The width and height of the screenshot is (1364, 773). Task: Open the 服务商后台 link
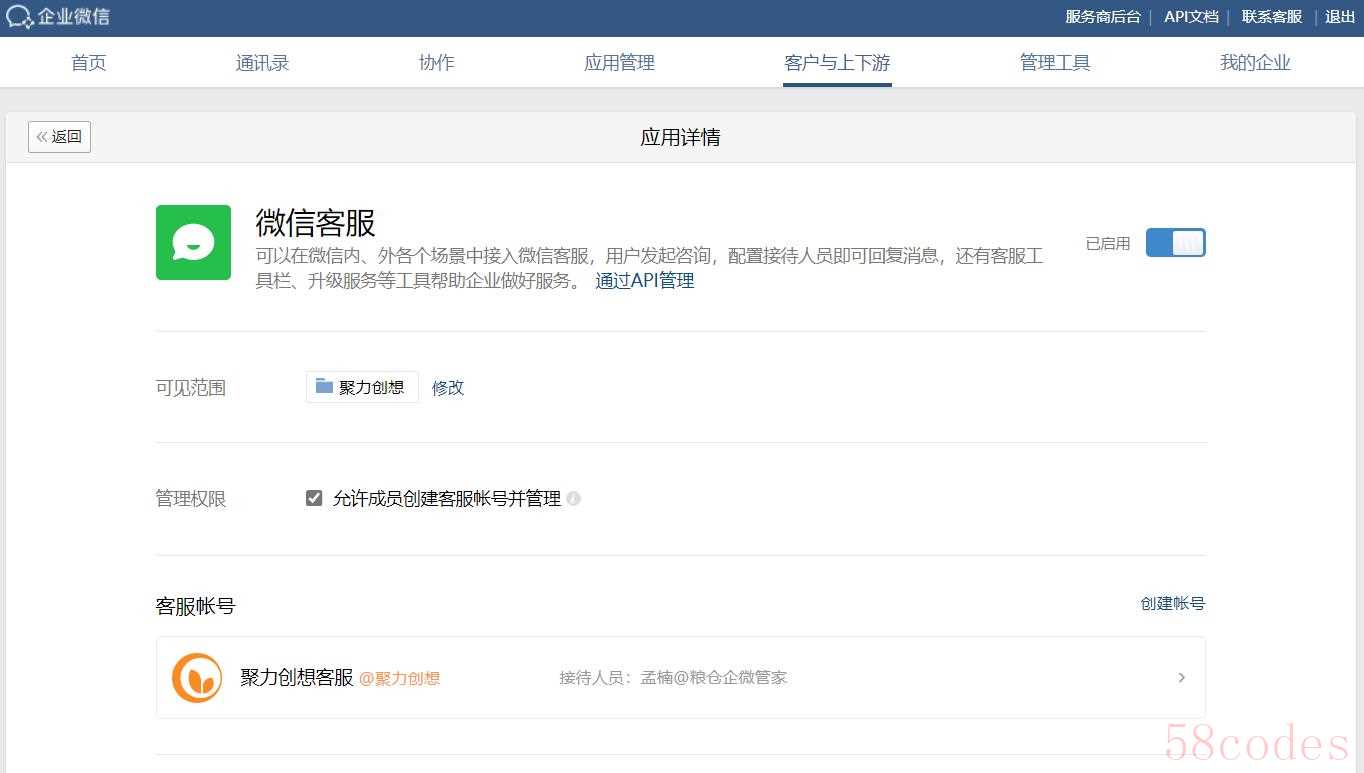coord(1103,17)
